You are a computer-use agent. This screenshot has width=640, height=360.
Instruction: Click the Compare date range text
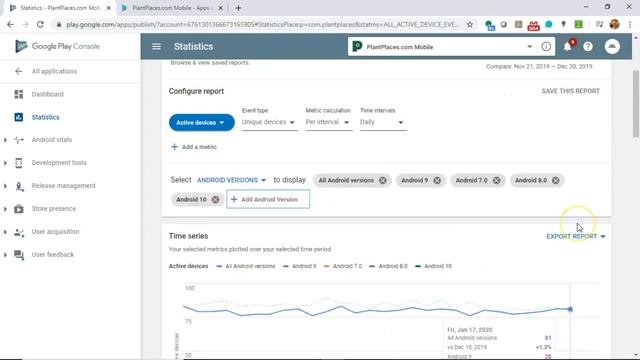tap(539, 67)
